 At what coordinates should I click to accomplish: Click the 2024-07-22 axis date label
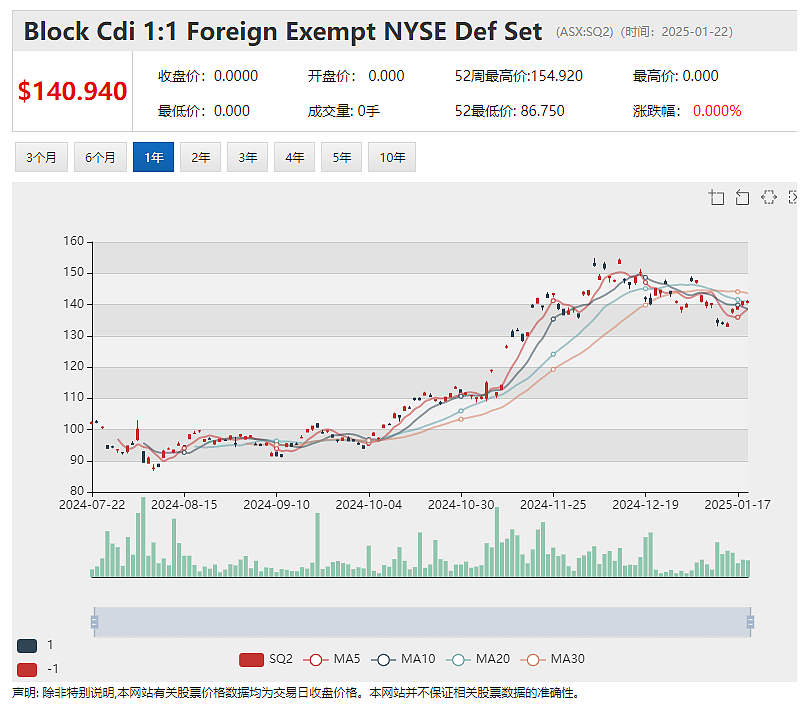point(92,505)
